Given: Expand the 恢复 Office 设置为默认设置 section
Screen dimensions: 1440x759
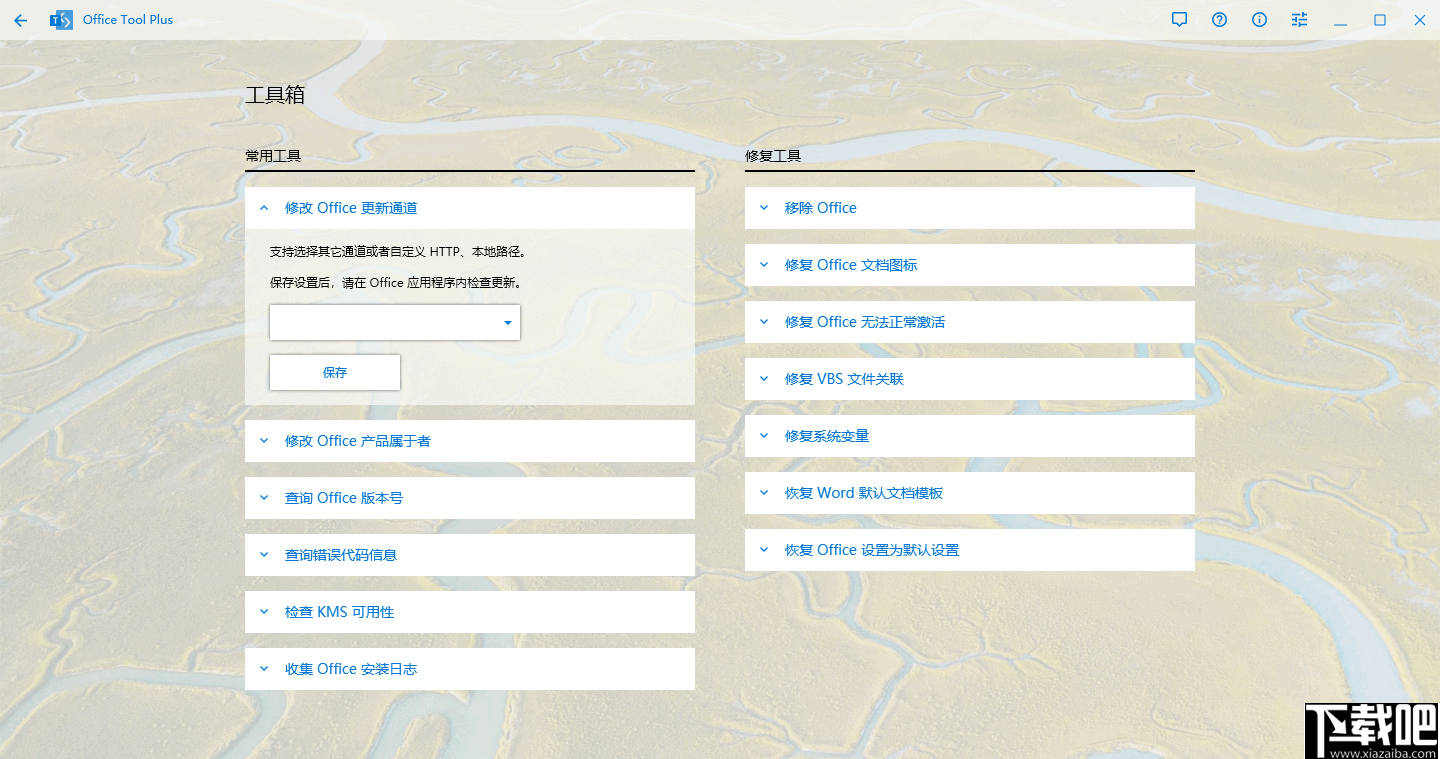Looking at the screenshot, I should click(764, 549).
